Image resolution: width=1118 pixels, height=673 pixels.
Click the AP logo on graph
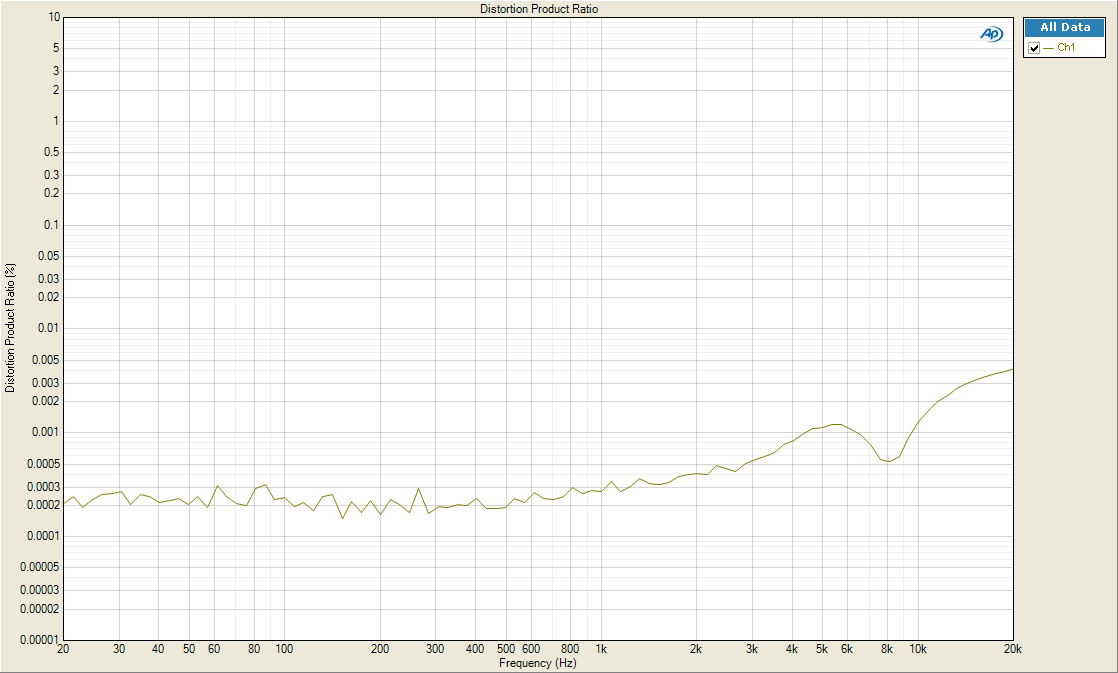992,34
